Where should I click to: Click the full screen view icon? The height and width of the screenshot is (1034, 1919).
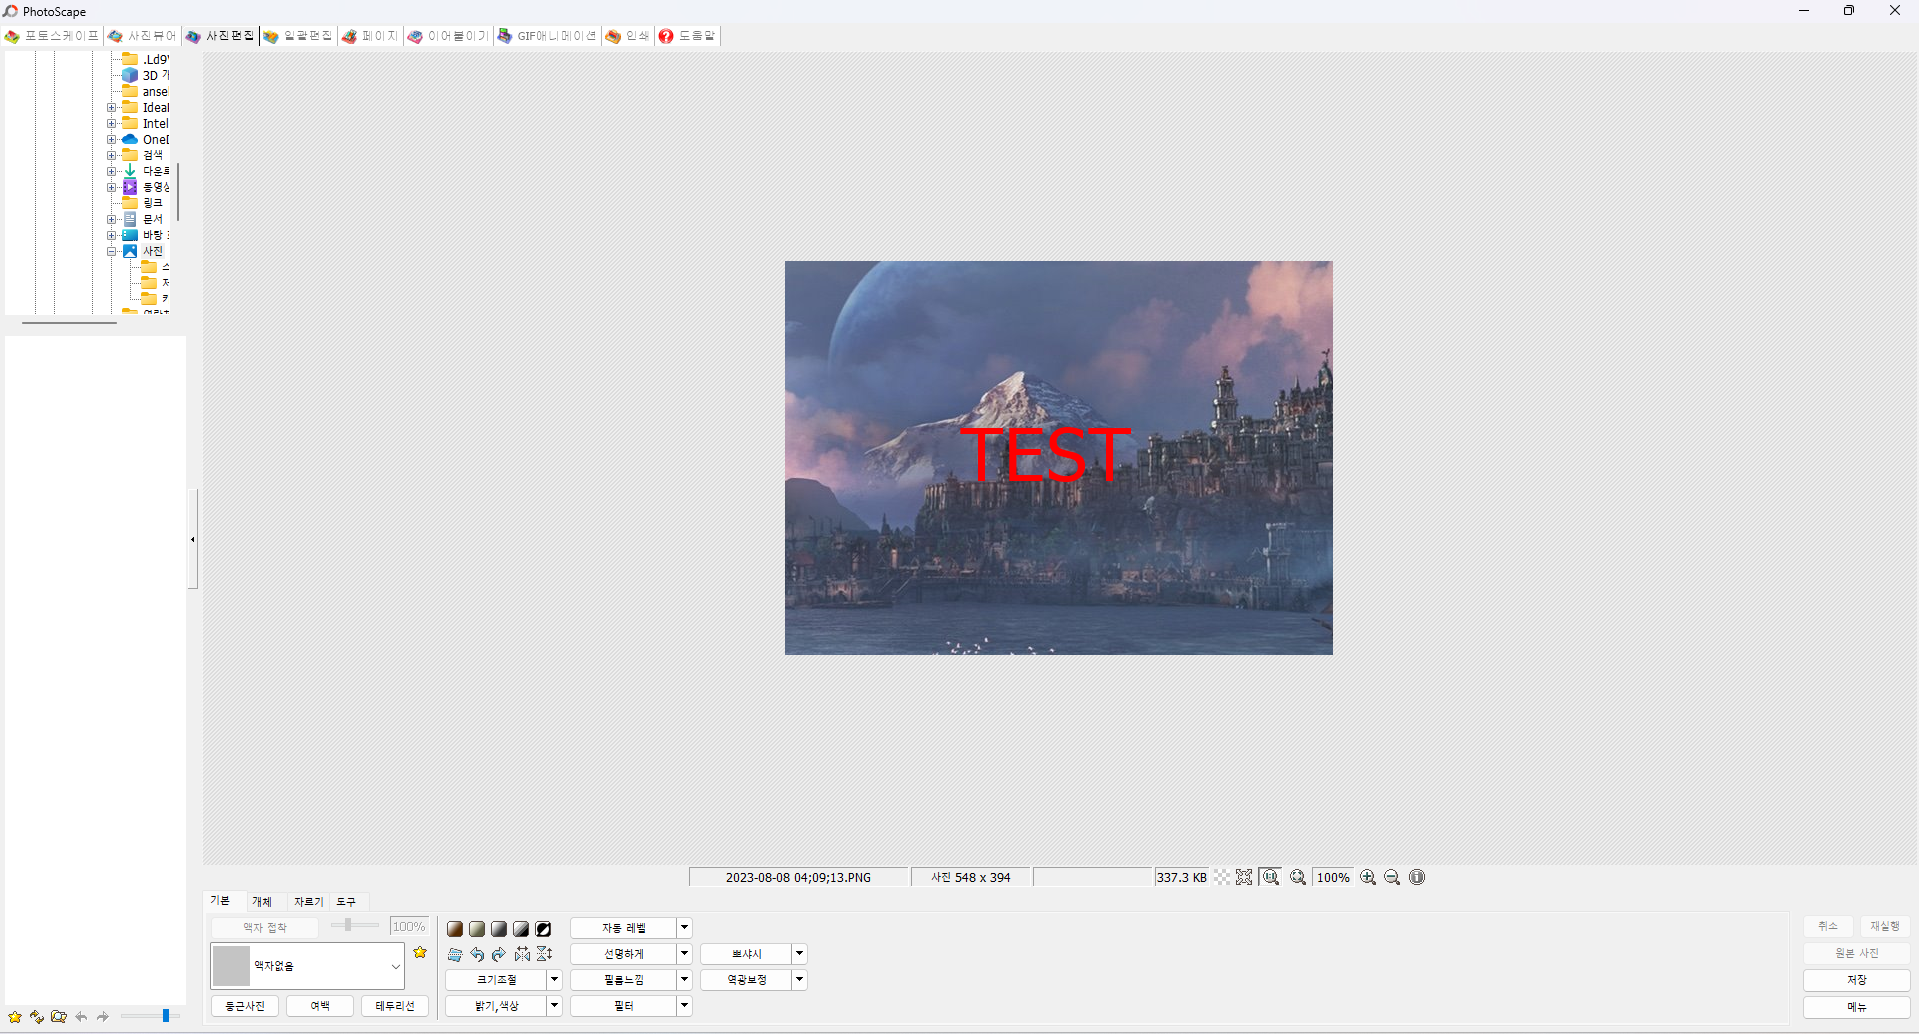[x=1244, y=877]
